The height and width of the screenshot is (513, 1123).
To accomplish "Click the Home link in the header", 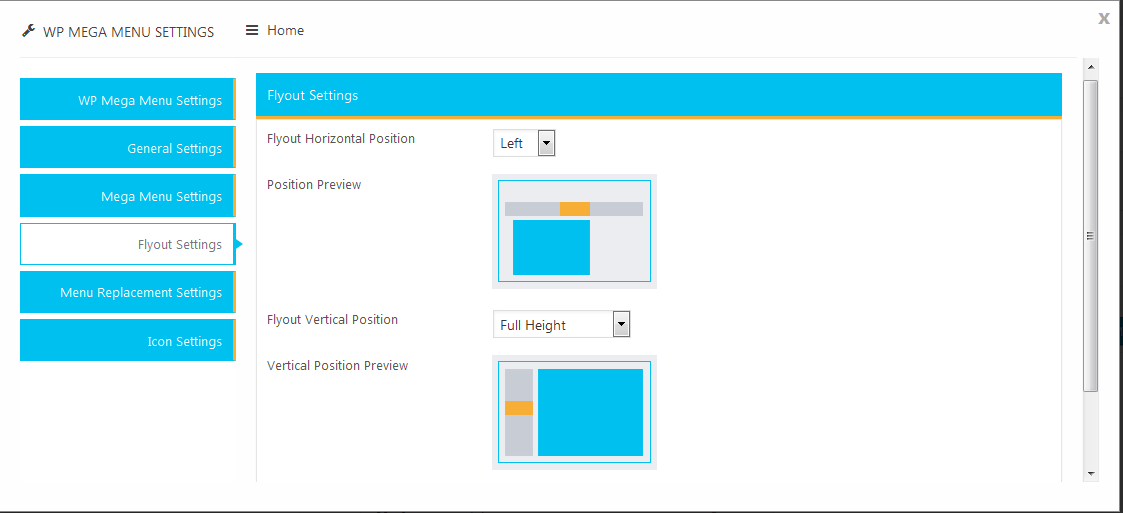I will 285,30.
